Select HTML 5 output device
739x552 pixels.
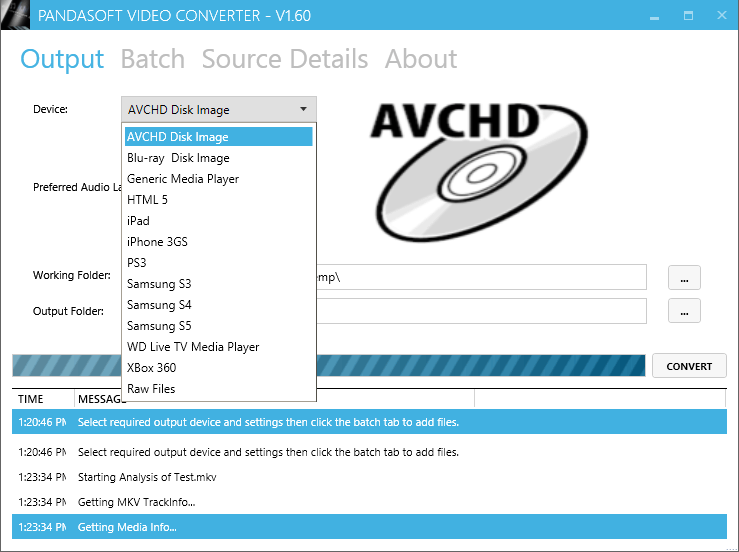[219, 200]
